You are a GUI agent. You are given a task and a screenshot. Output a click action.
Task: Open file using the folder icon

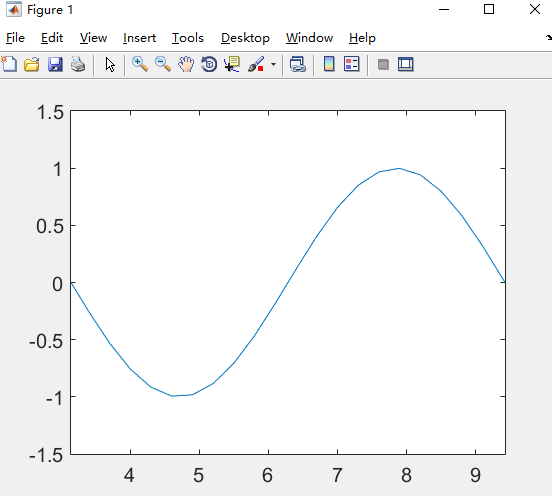click(32, 64)
